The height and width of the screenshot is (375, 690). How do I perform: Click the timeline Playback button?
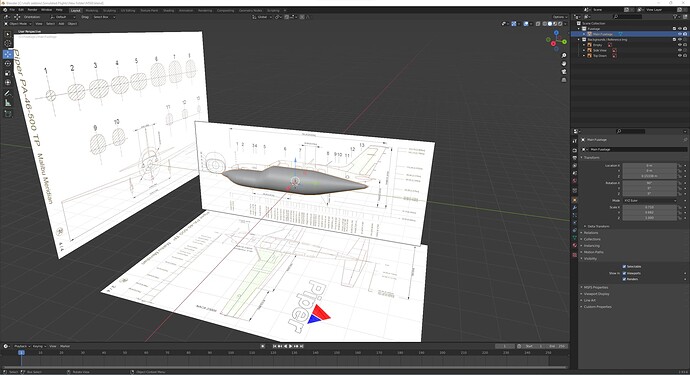coord(21,346)
